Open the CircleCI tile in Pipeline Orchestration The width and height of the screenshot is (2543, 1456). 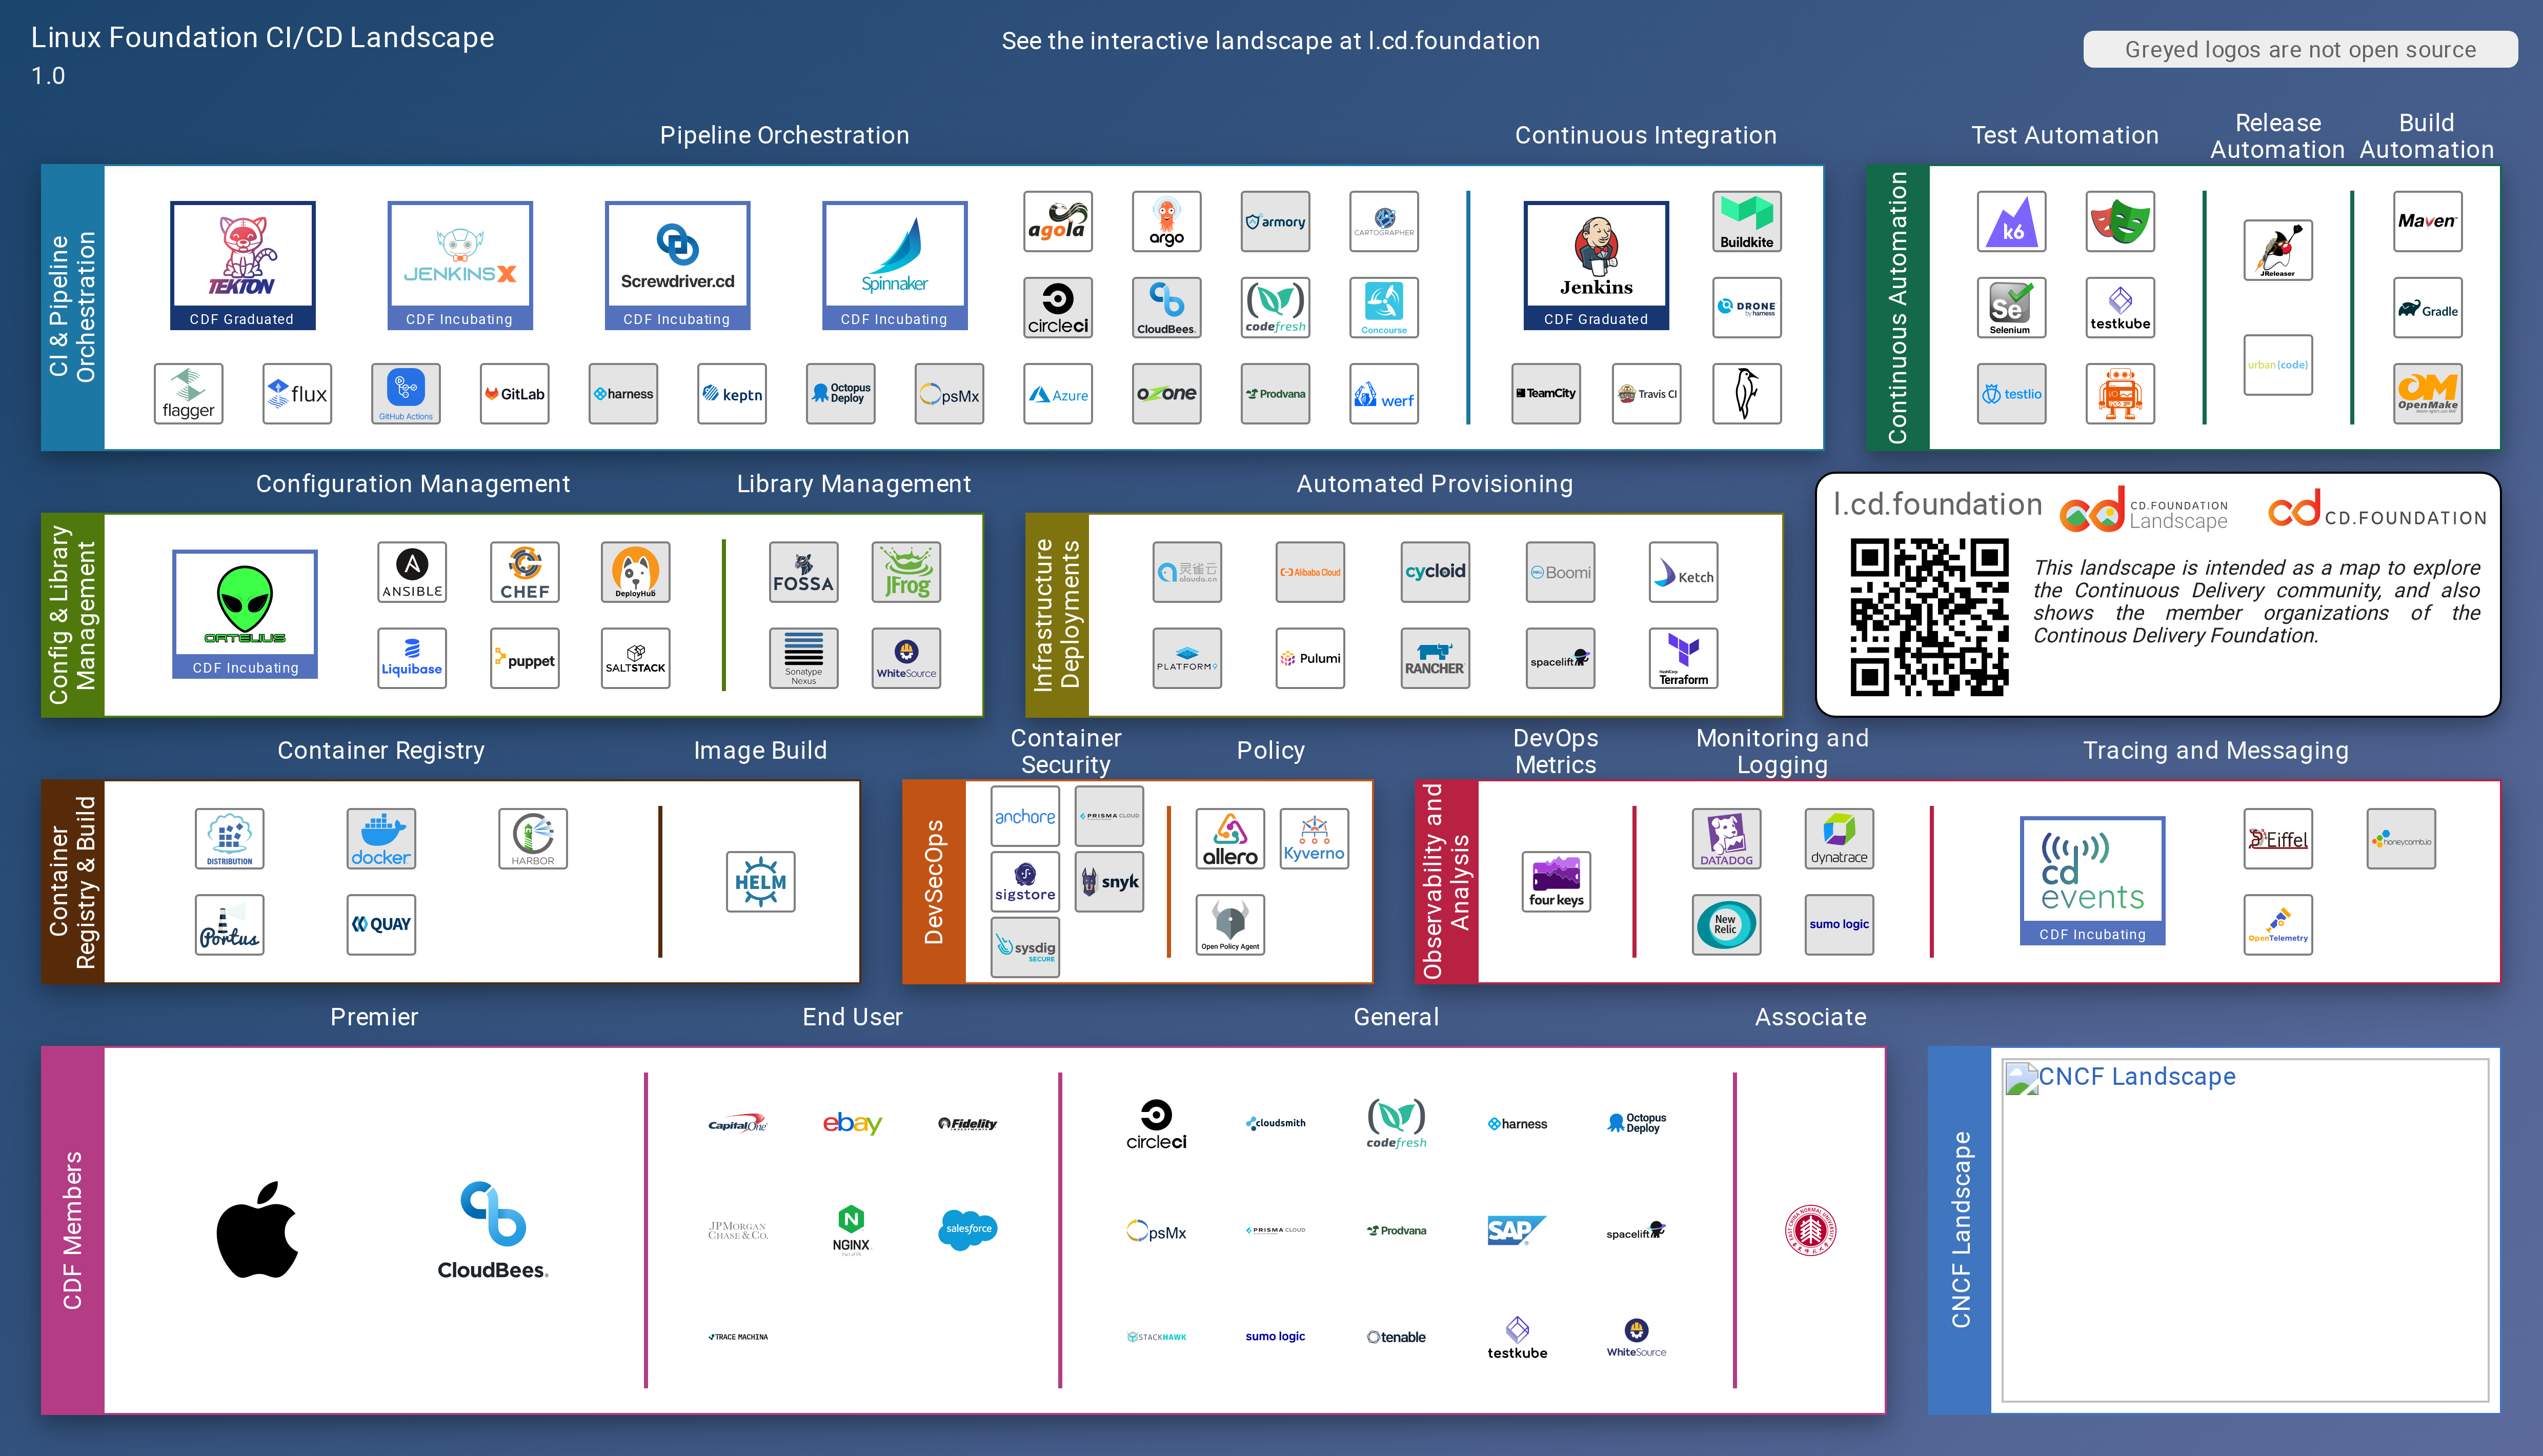[x=1058, y=308]
